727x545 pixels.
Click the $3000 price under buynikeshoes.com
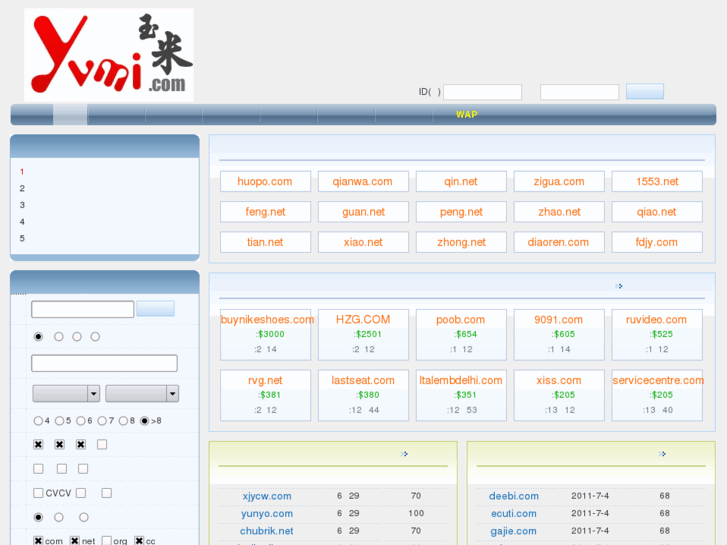pos(271,334)
